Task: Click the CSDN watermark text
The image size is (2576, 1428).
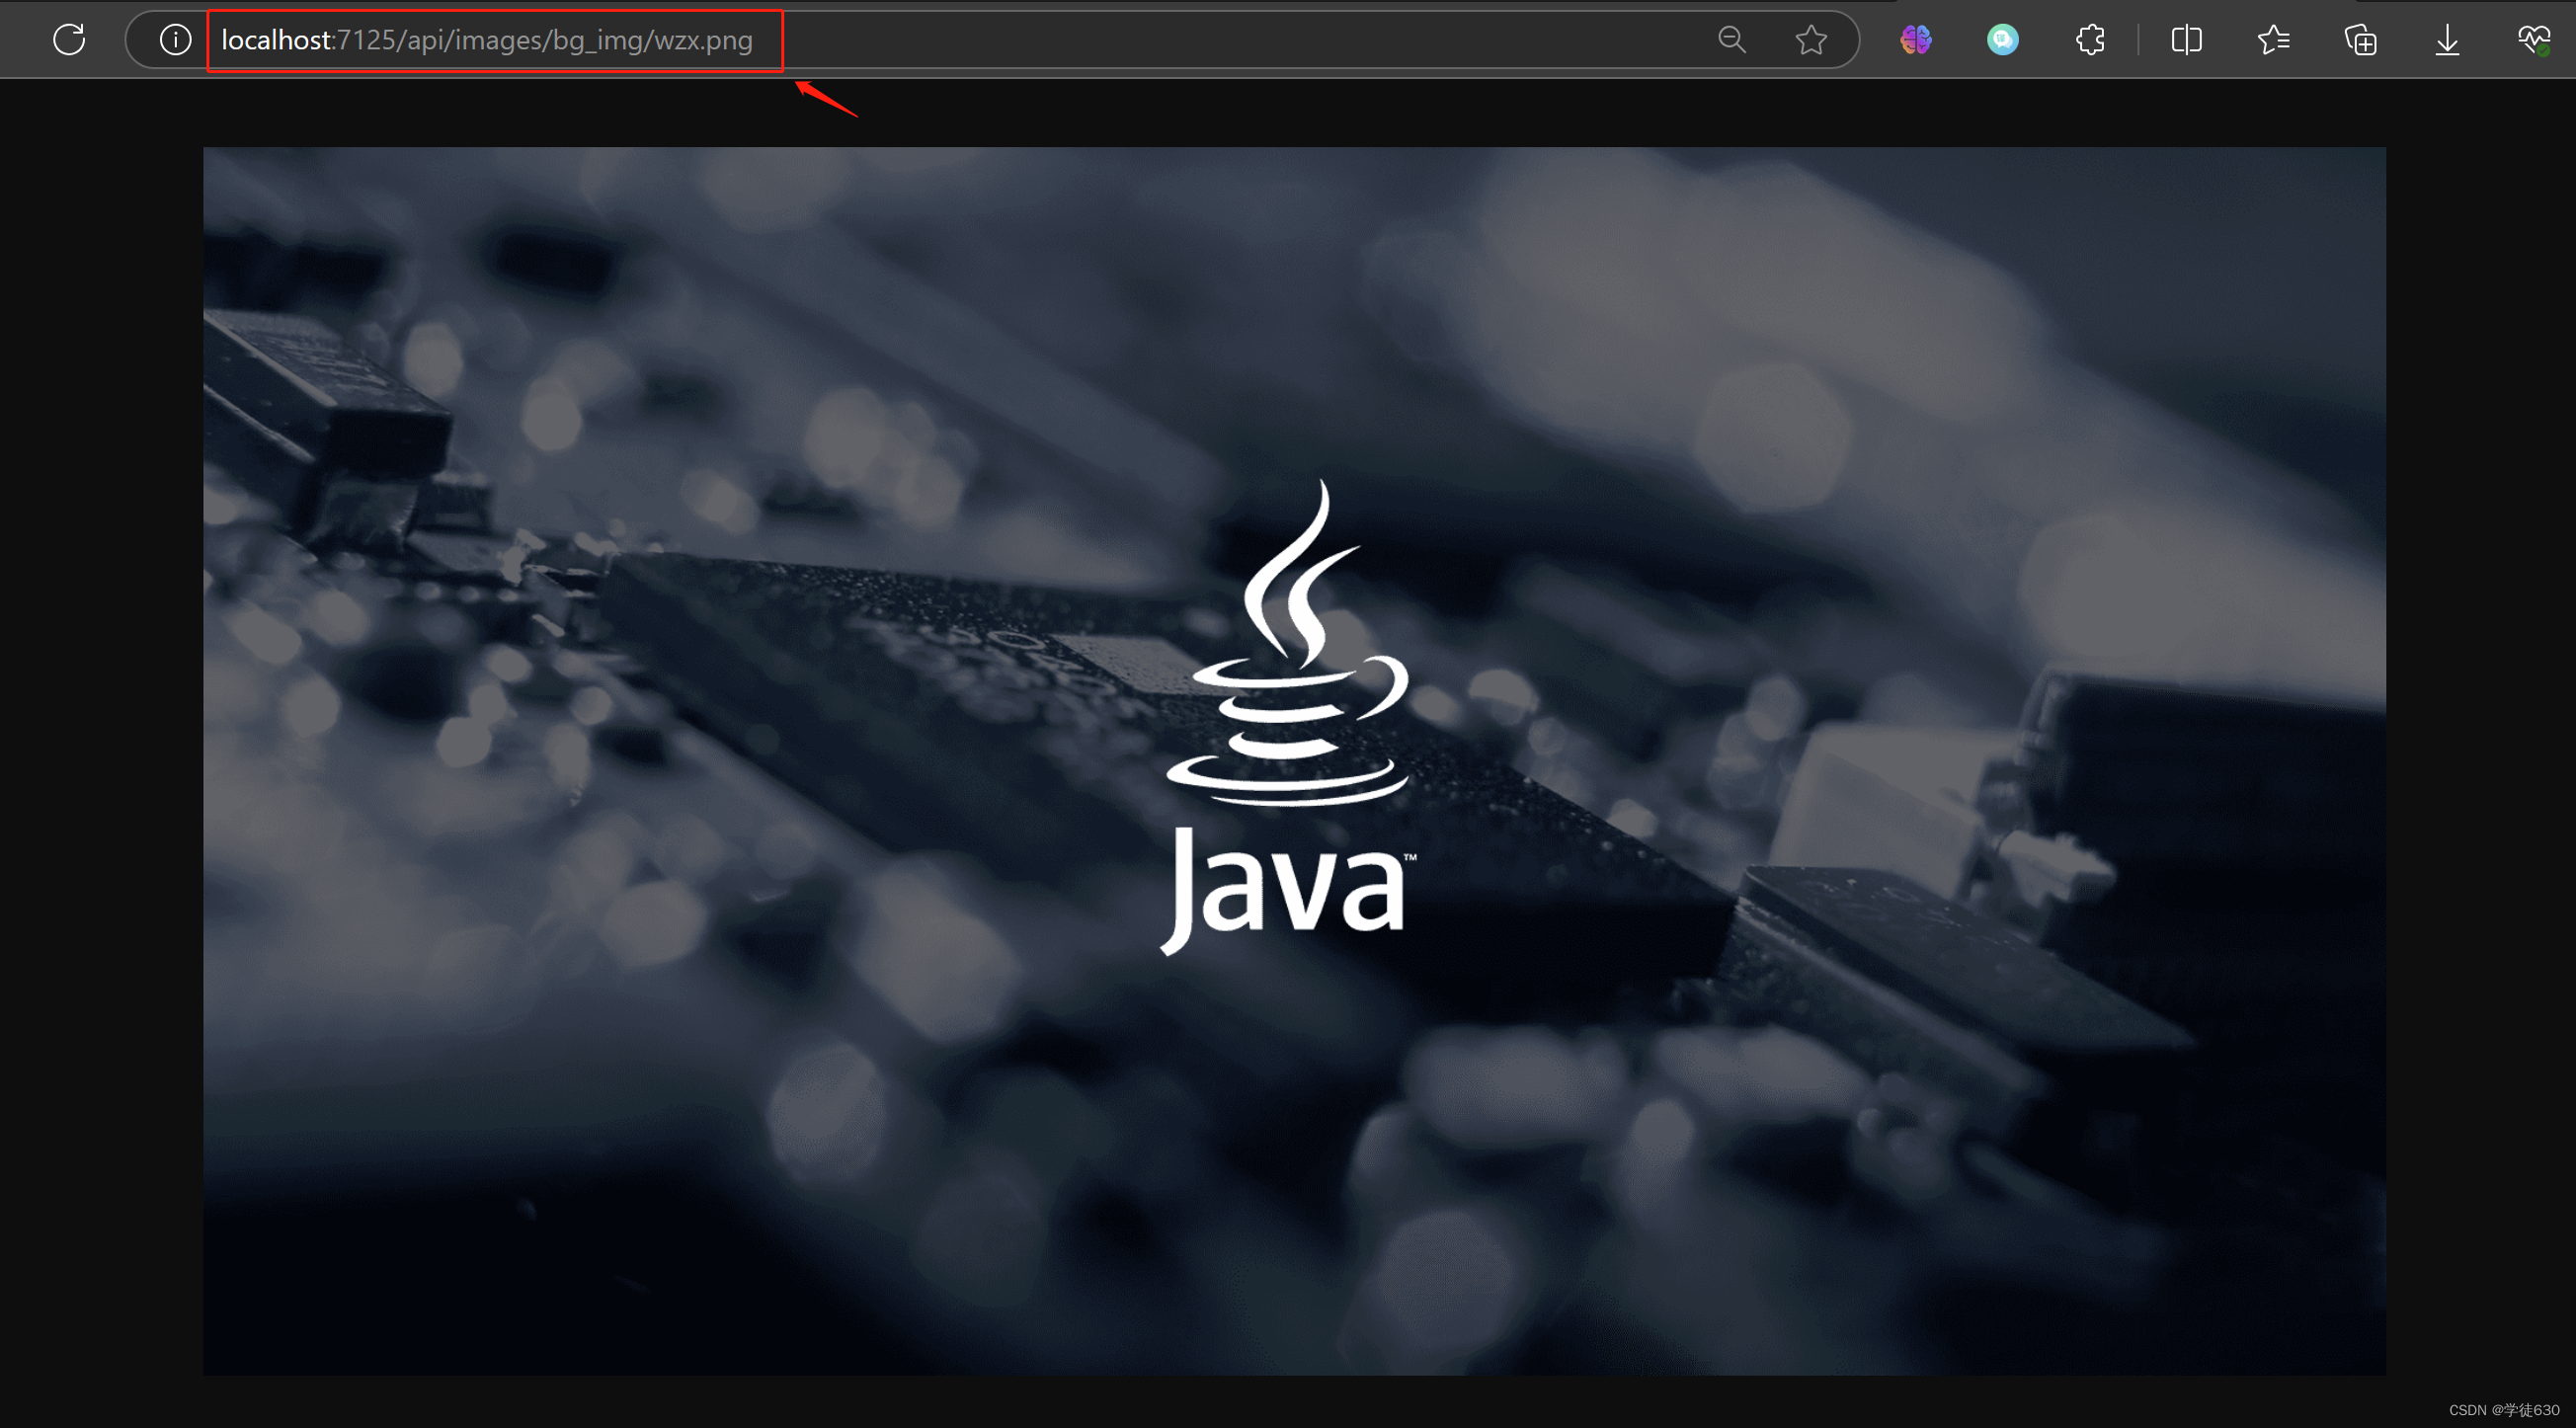Action: tap(2503, 1410)
